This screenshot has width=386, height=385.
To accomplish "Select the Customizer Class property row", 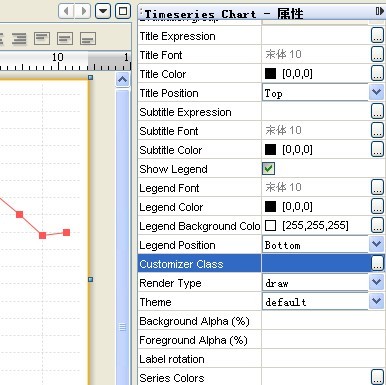I will 261,263.
